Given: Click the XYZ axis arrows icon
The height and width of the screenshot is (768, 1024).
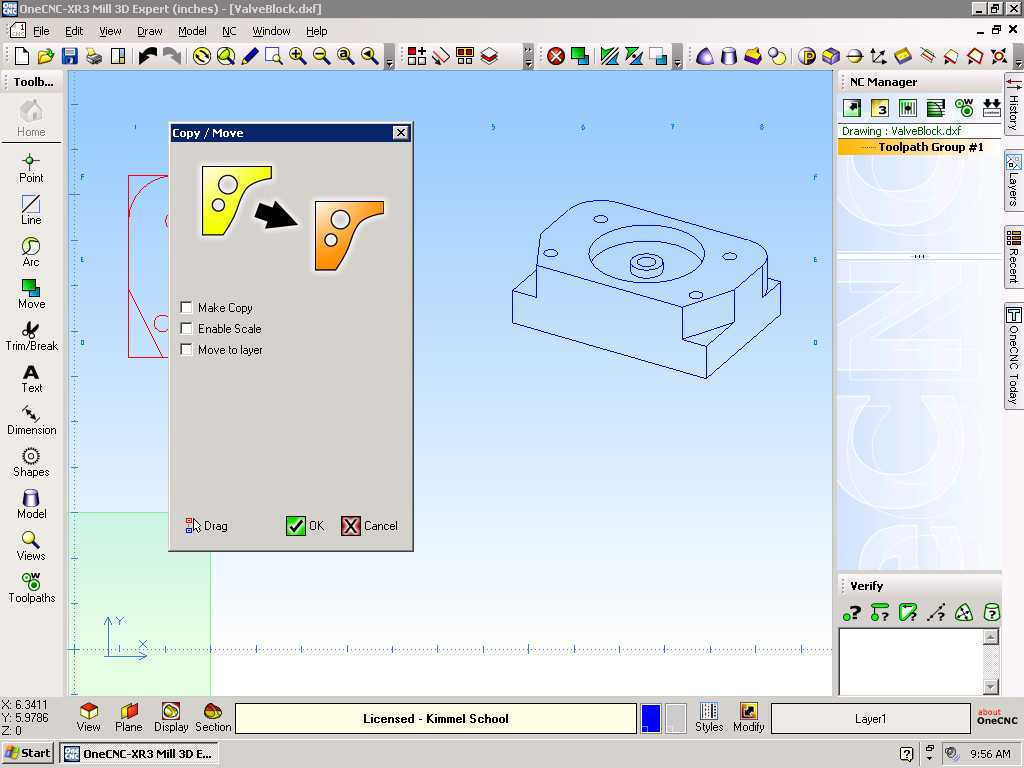Looking at the screenshot, I should click(878, 56).
